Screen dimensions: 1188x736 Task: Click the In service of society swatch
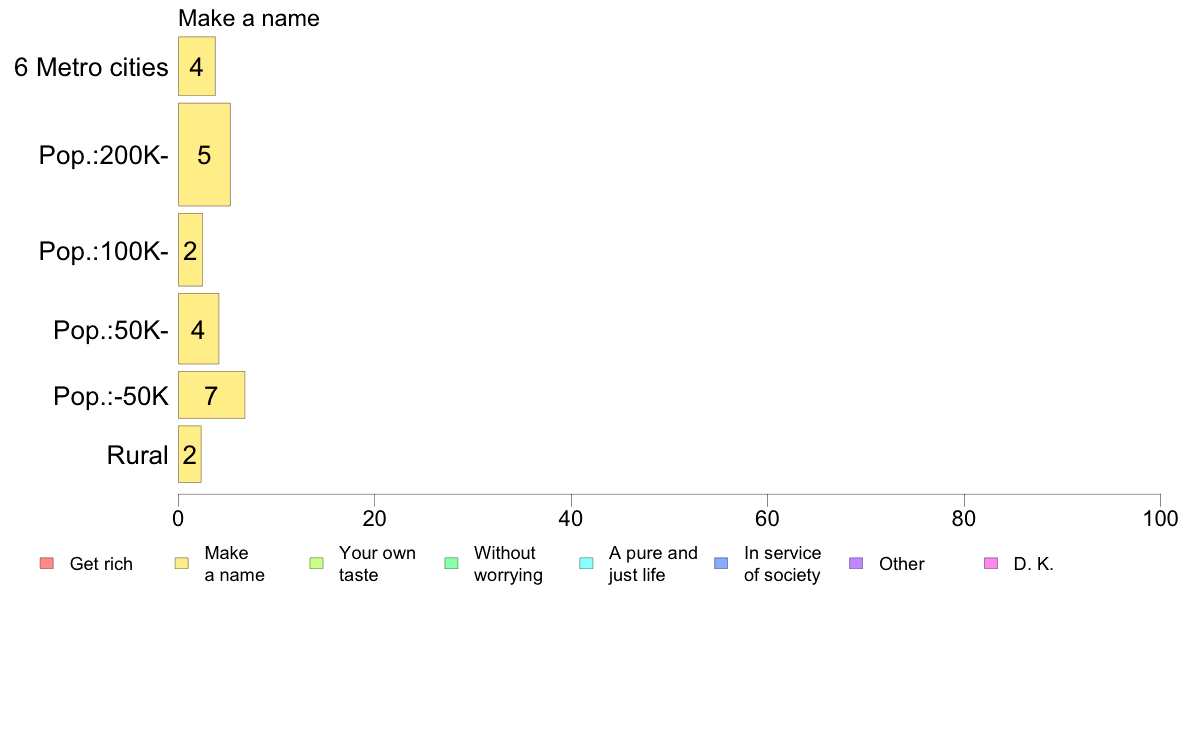721,563
